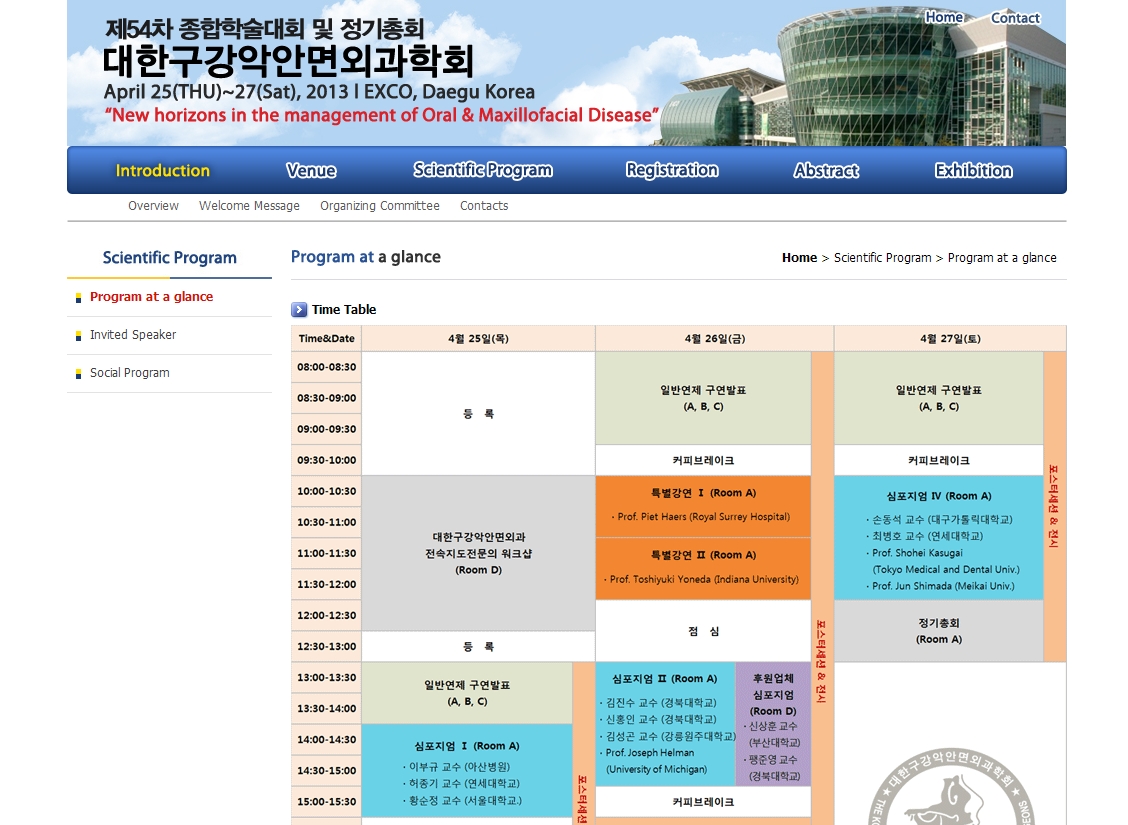
Task: Open the Venue menu
Action: [311, 170]
